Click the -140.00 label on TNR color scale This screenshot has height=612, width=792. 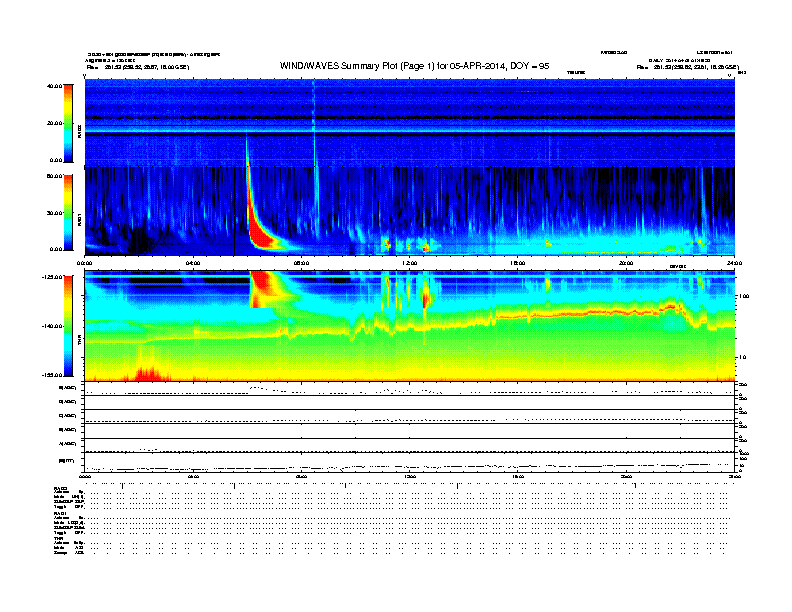click(x=52, y=326)
